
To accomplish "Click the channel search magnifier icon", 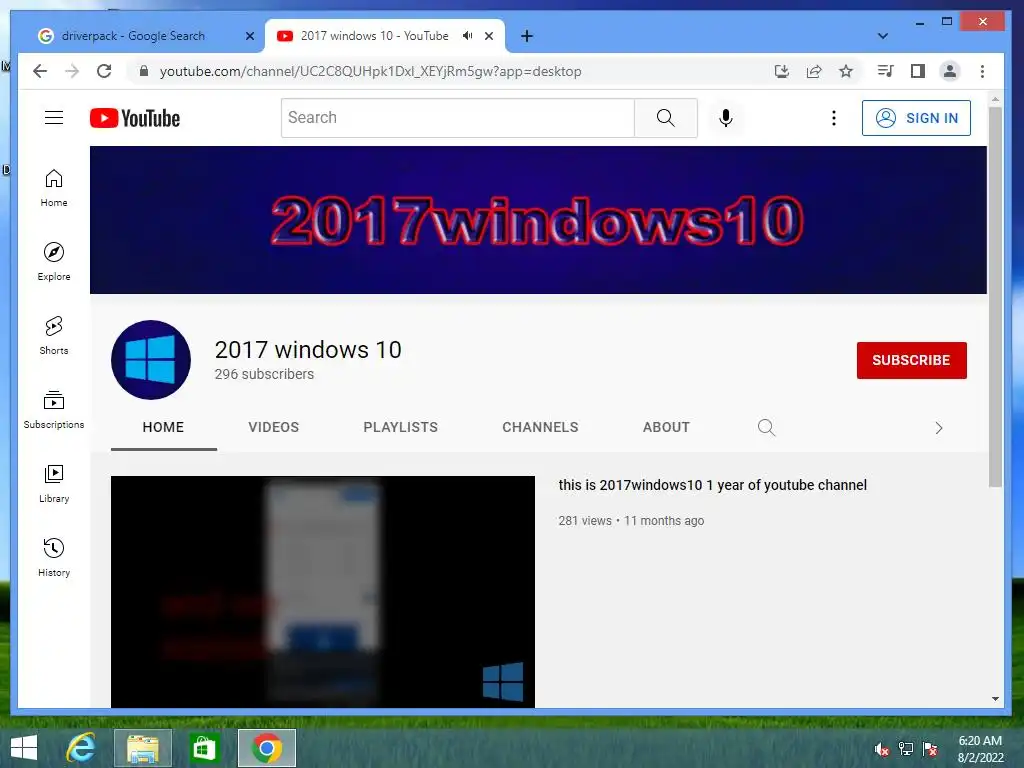I will [766, 428].
